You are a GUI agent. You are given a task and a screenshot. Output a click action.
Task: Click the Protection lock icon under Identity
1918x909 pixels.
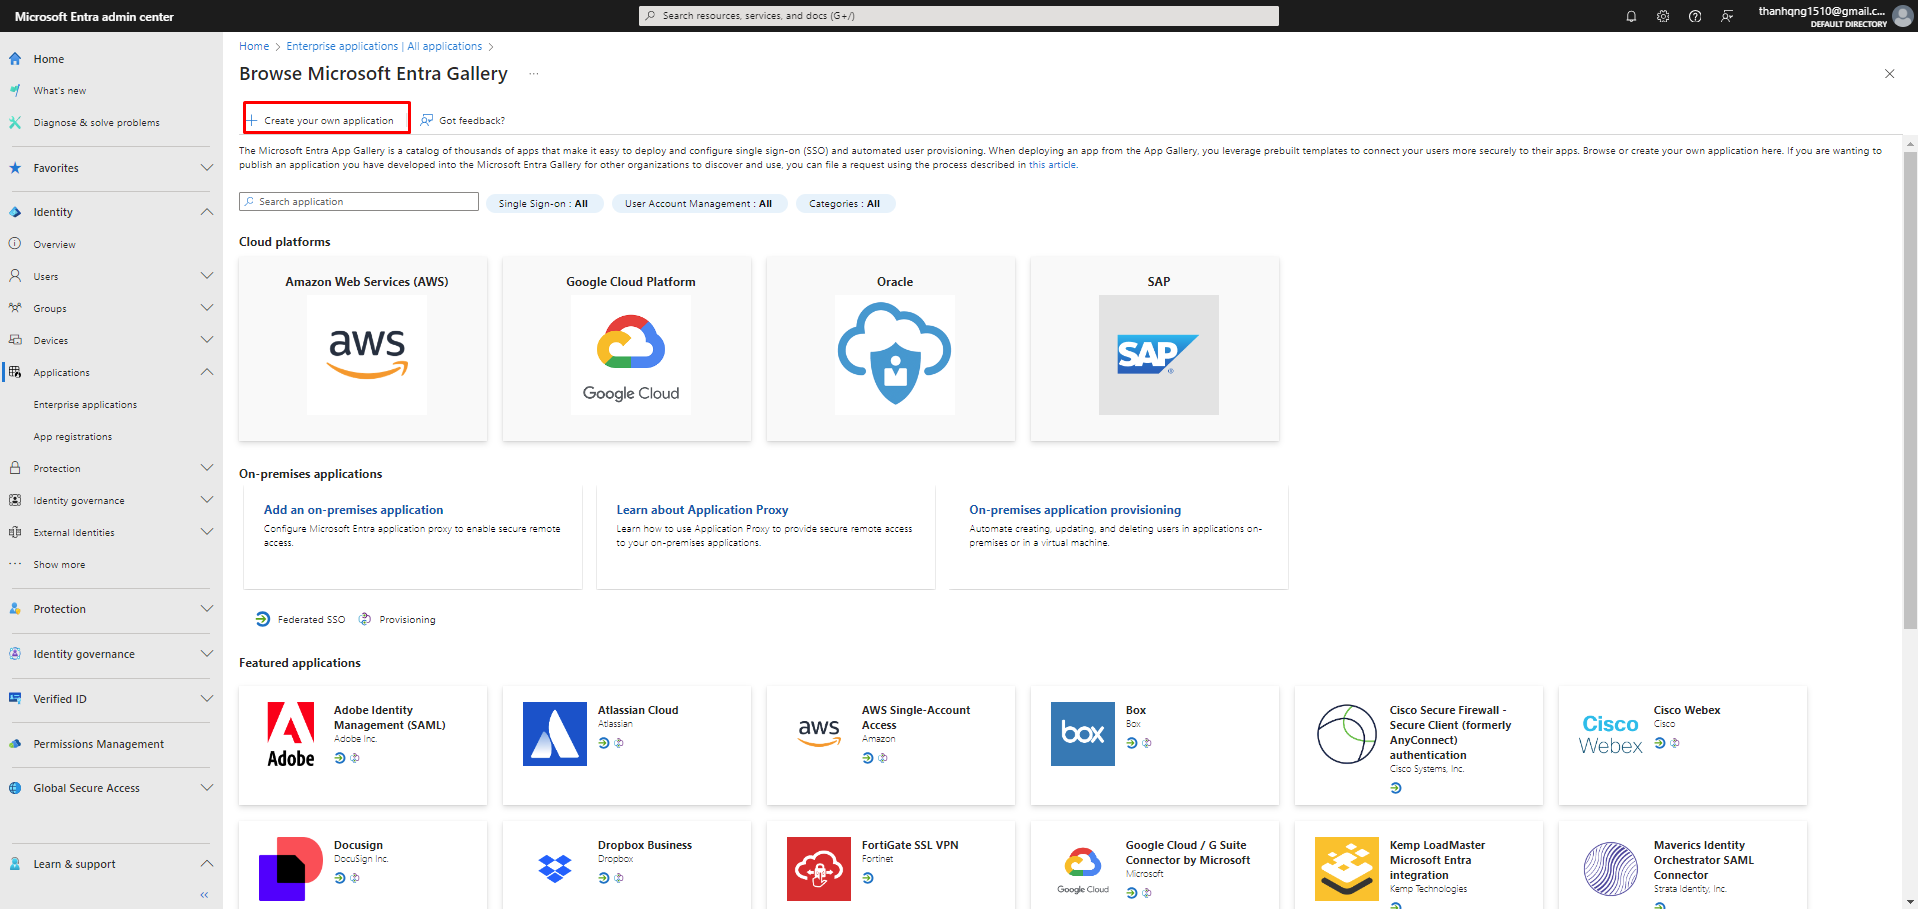click(15, 468)
